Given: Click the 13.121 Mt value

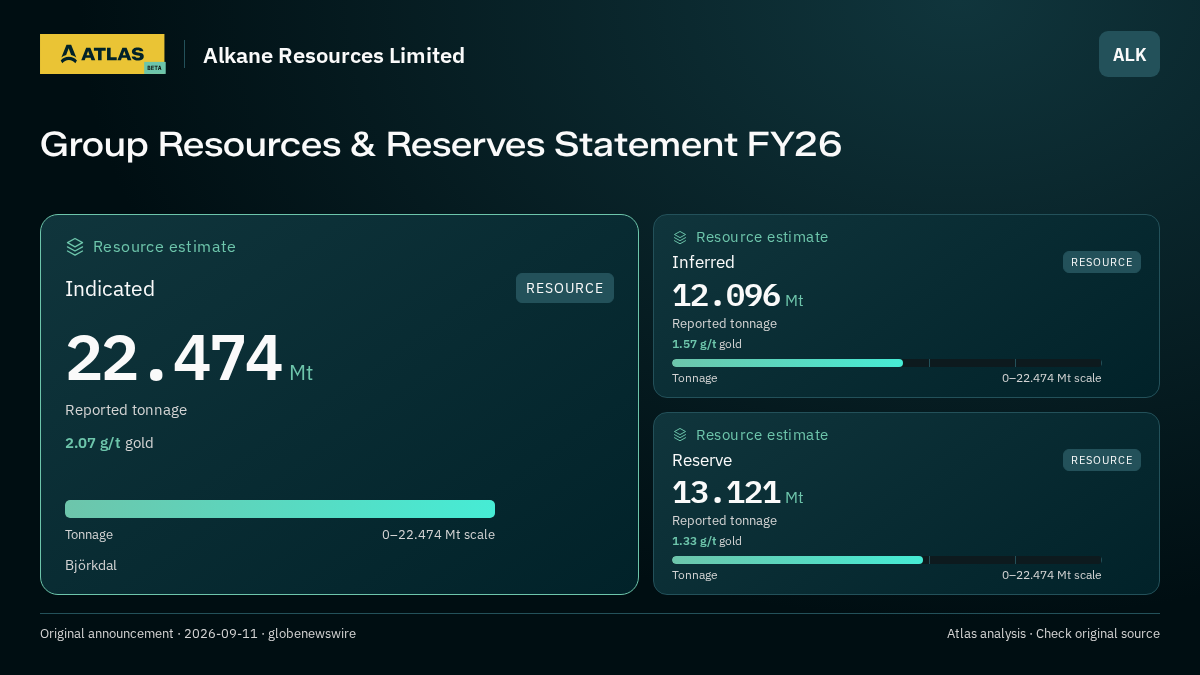Looking at the screenshot, I should point(737,493).
